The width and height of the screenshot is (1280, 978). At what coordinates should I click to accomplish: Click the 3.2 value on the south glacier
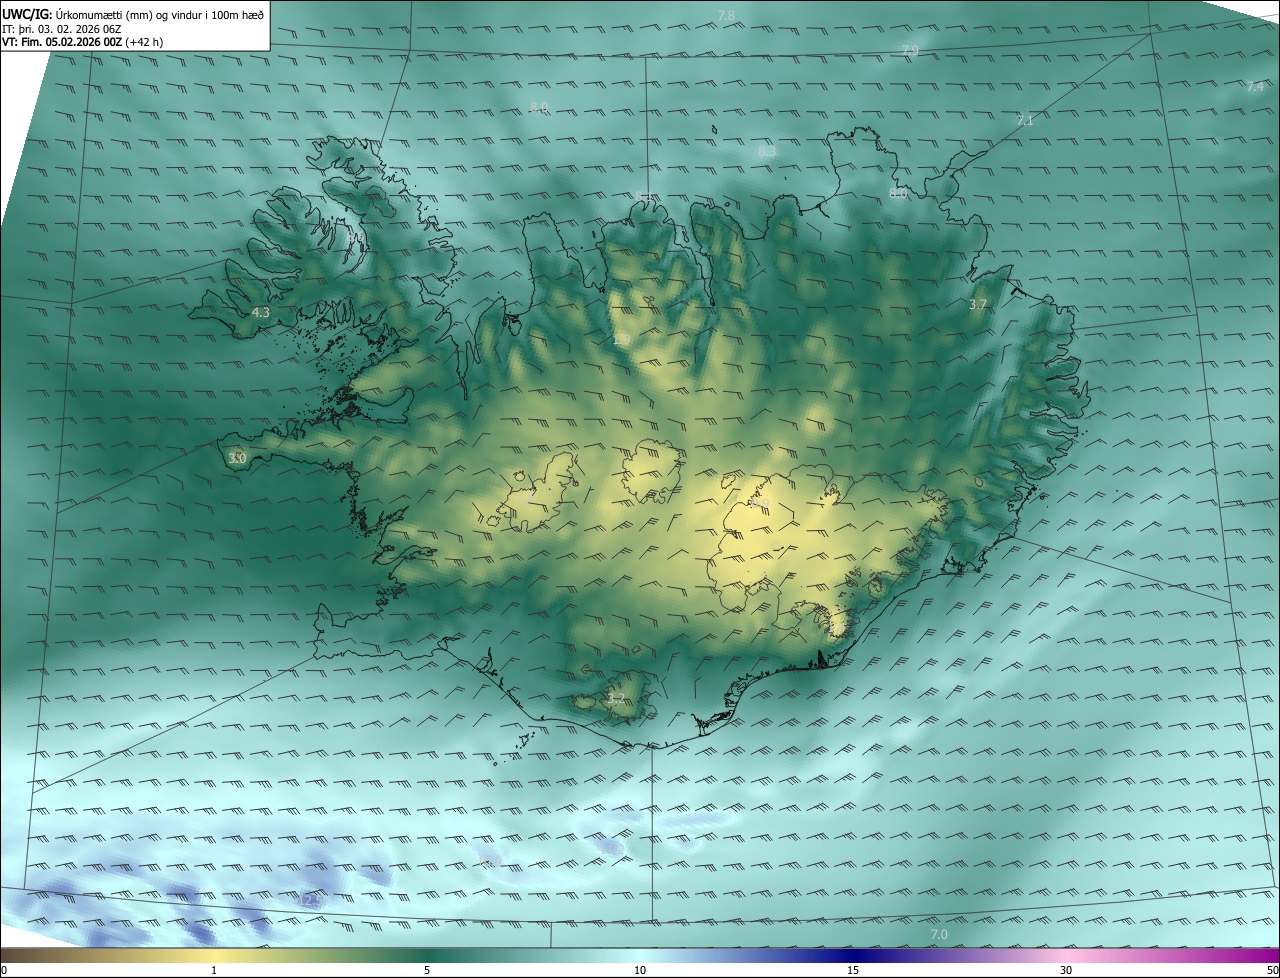[616, 699]
